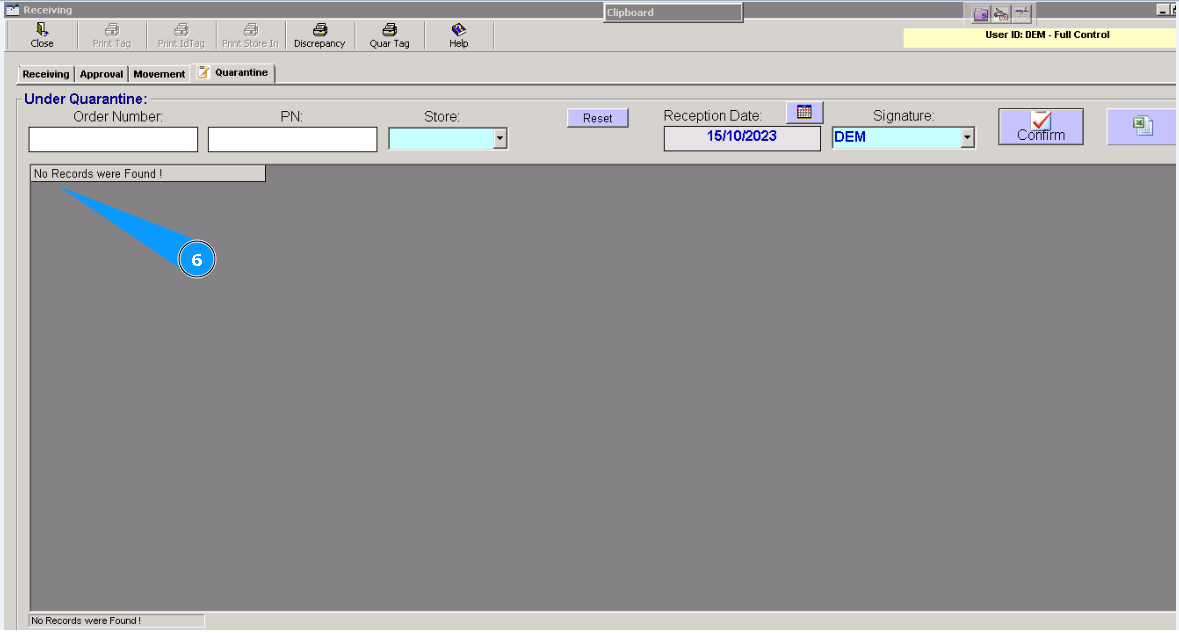Print a Quar Tag
Image resolution: width=1179 pixels, height=633 pixels.
[x=389, y=36]
